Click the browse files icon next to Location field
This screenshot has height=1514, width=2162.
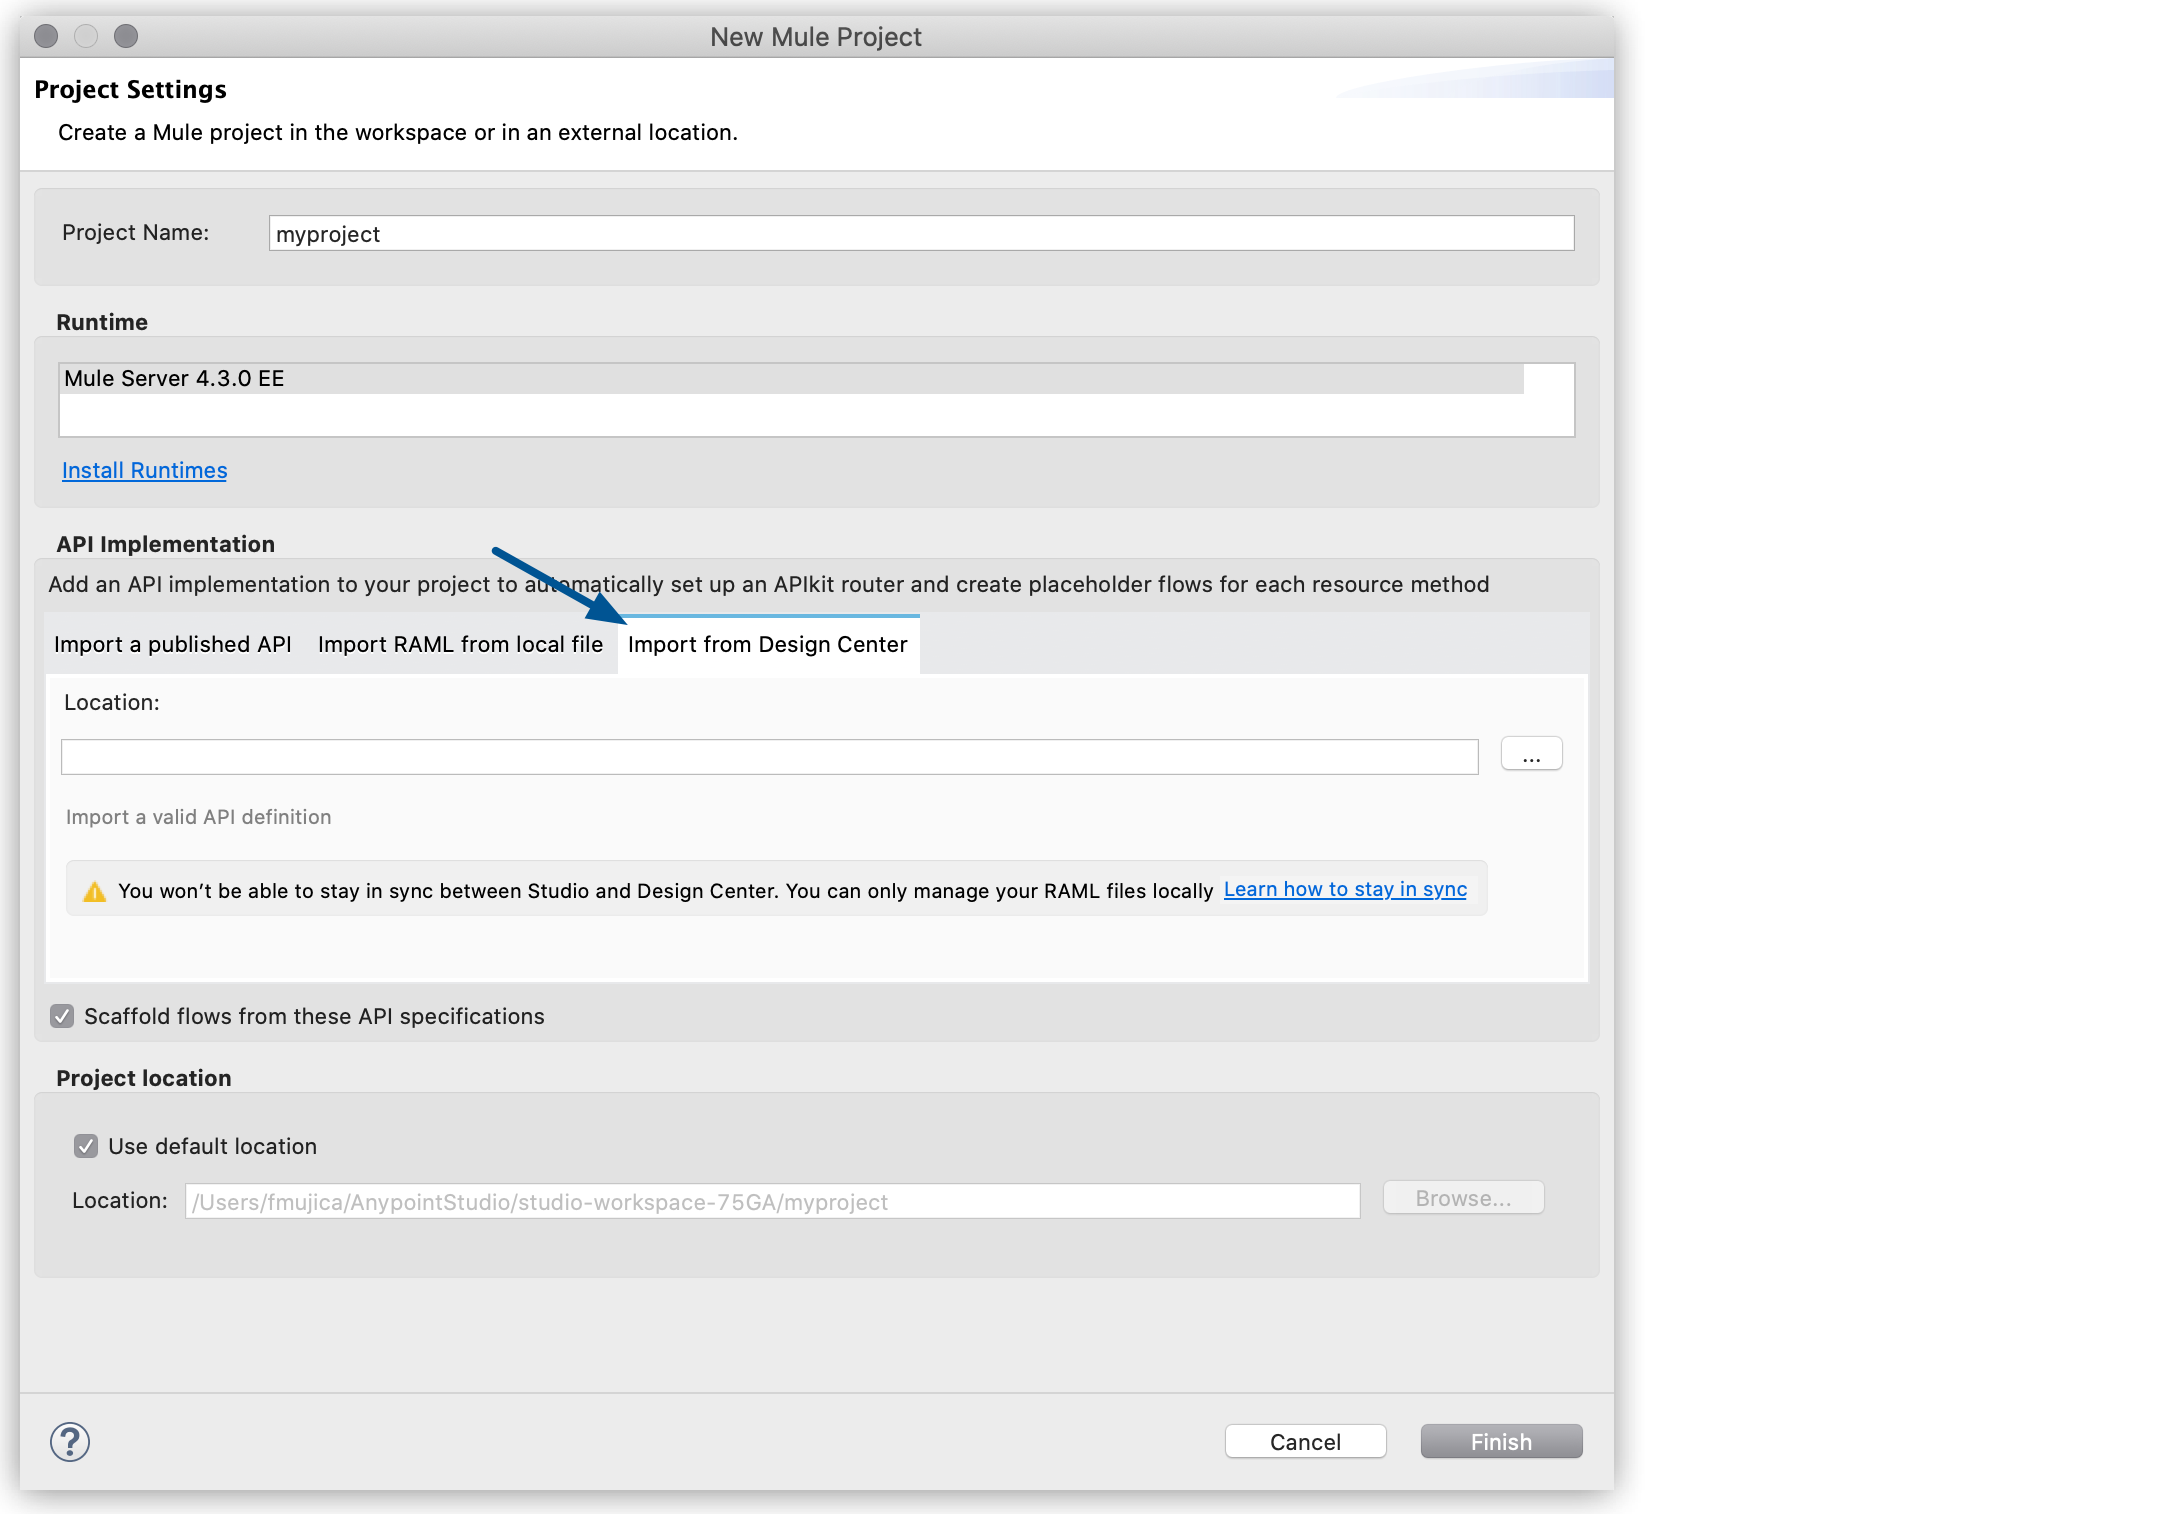click(1531, 754)
